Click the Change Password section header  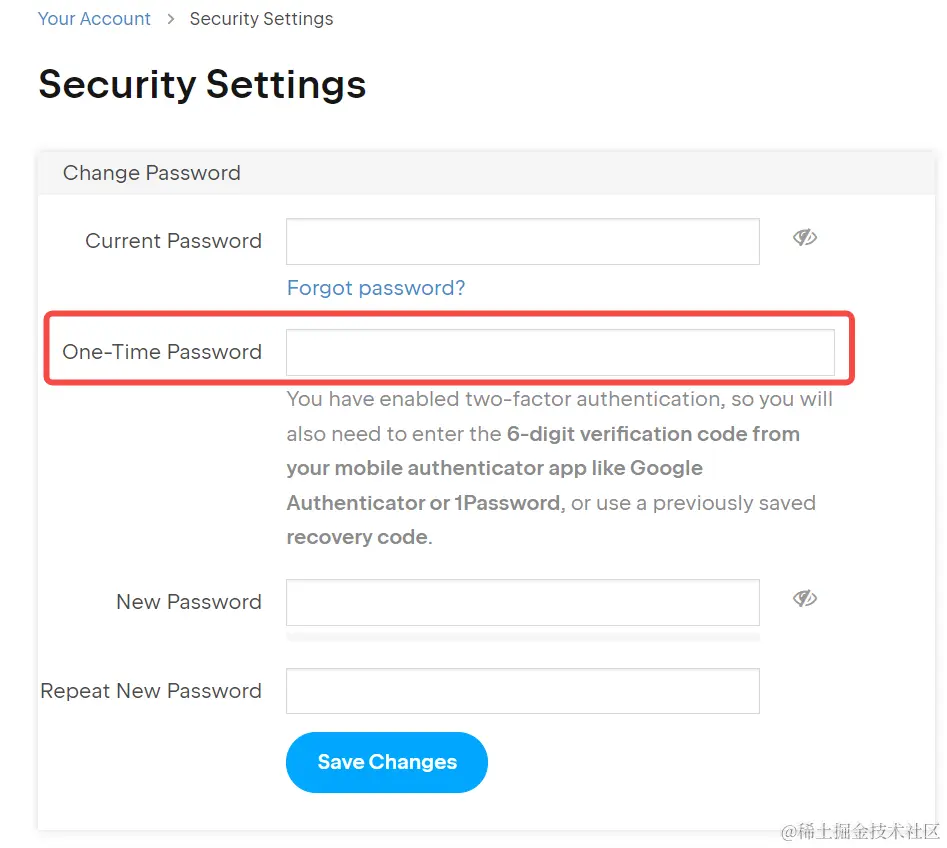click(x=152, y=173)
